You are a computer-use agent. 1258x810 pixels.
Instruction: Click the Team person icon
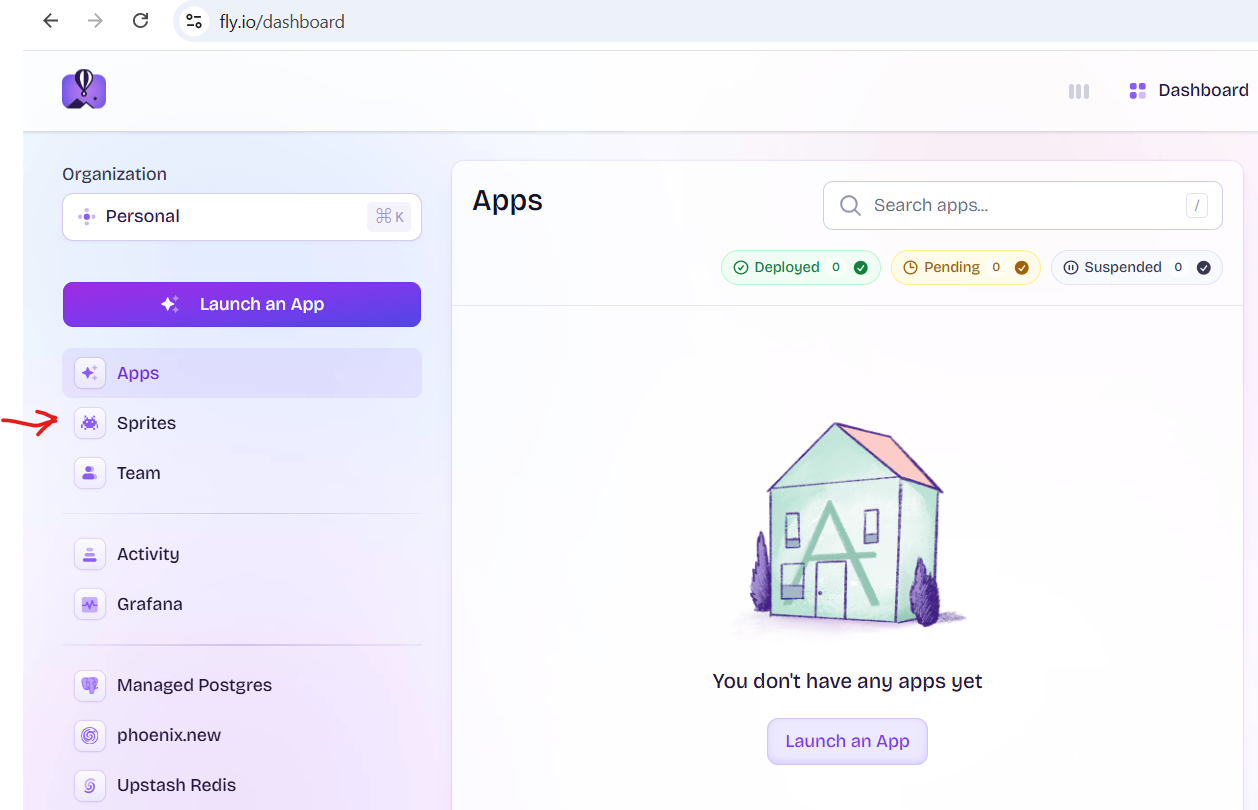click(x=90, y=473)
